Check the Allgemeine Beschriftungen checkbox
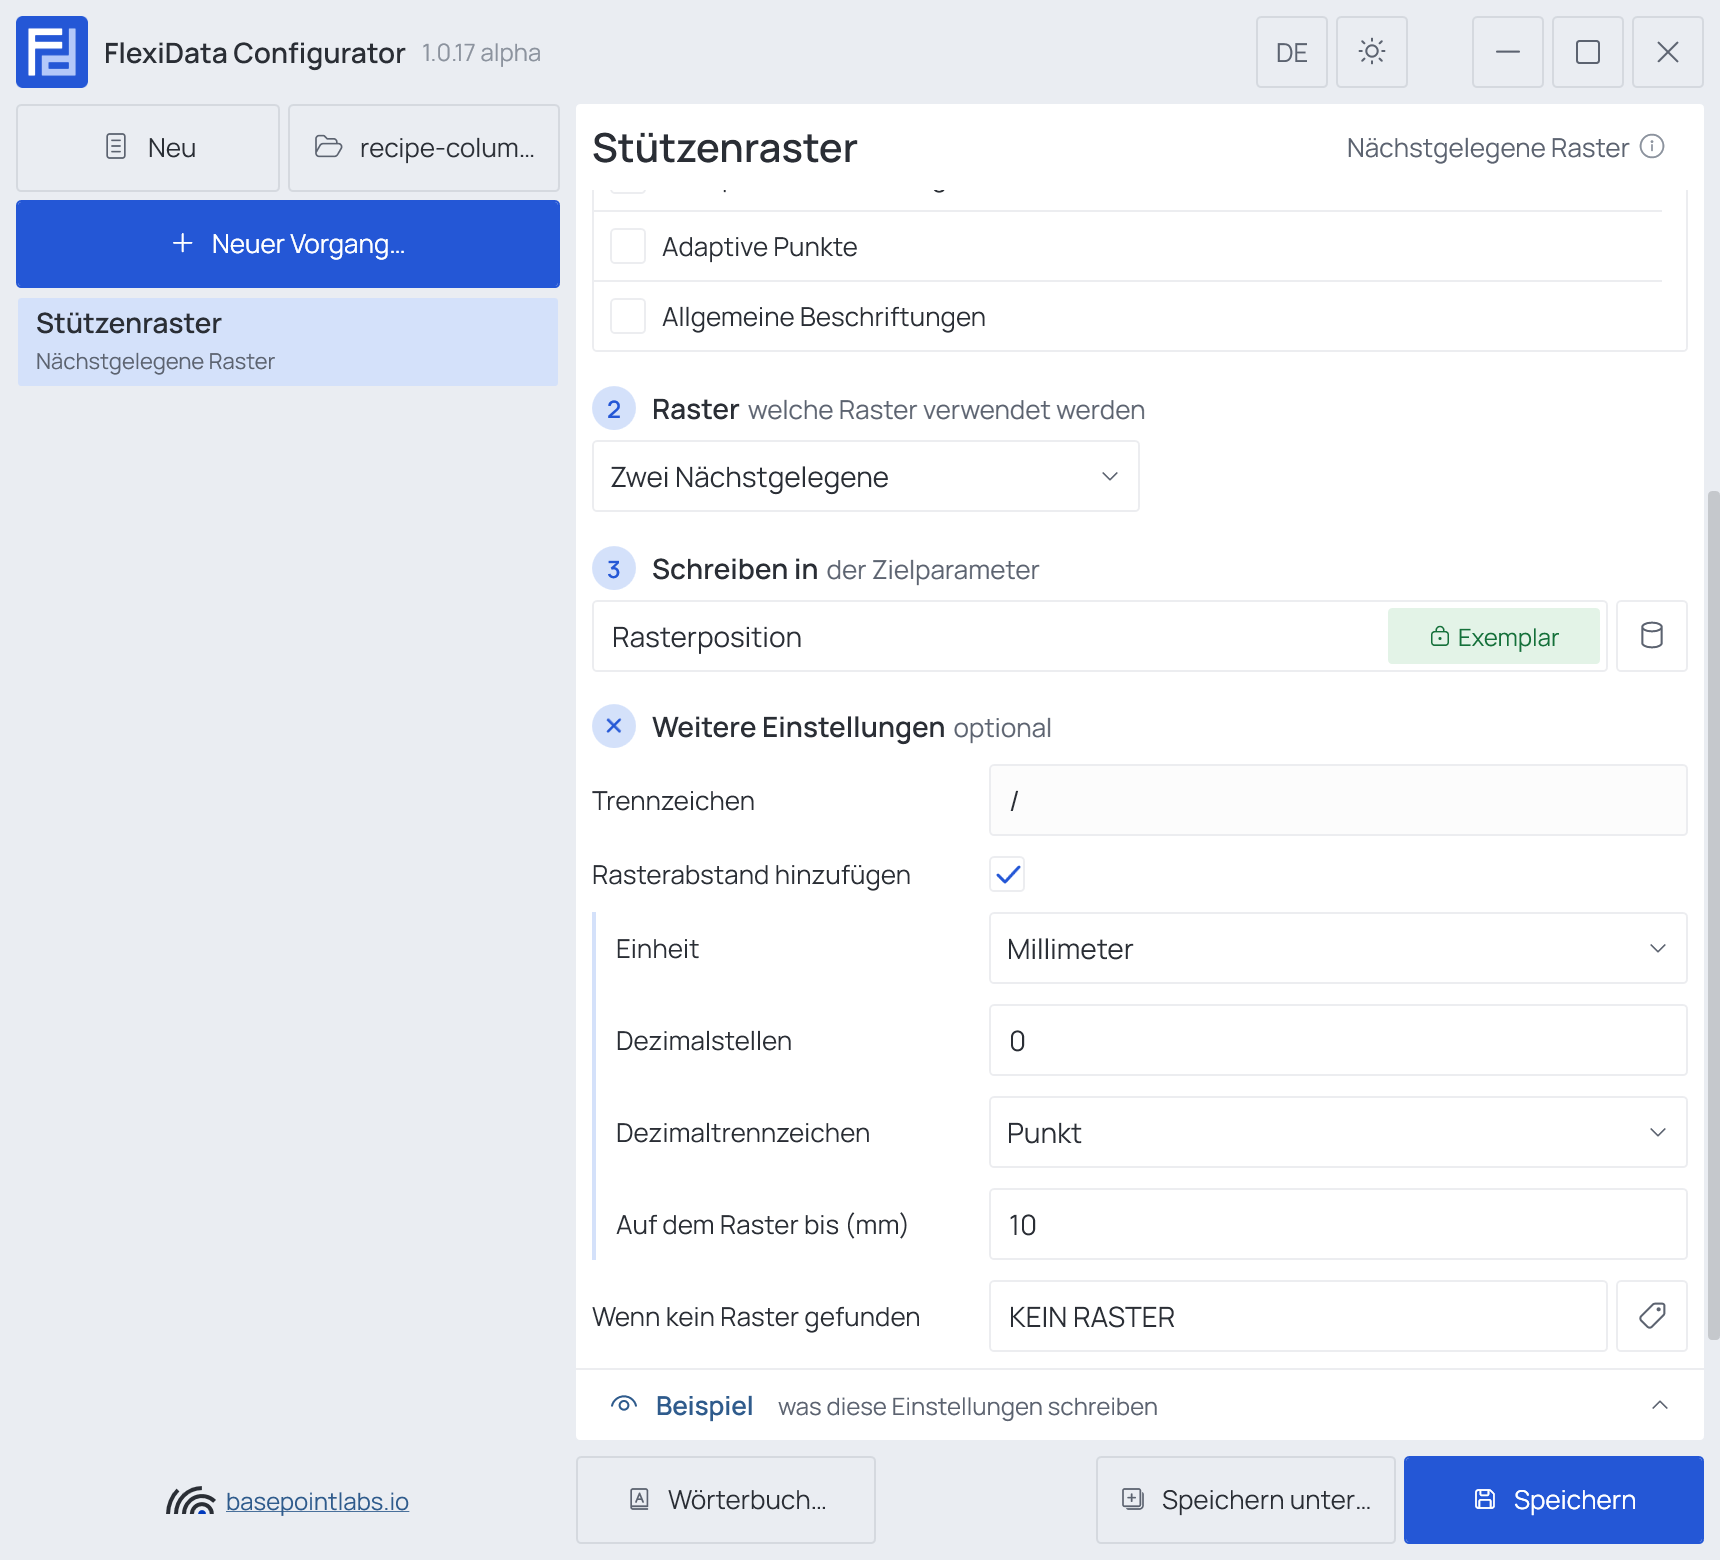The height and width of the screenshot is (1560, 1720). (628, 316)
